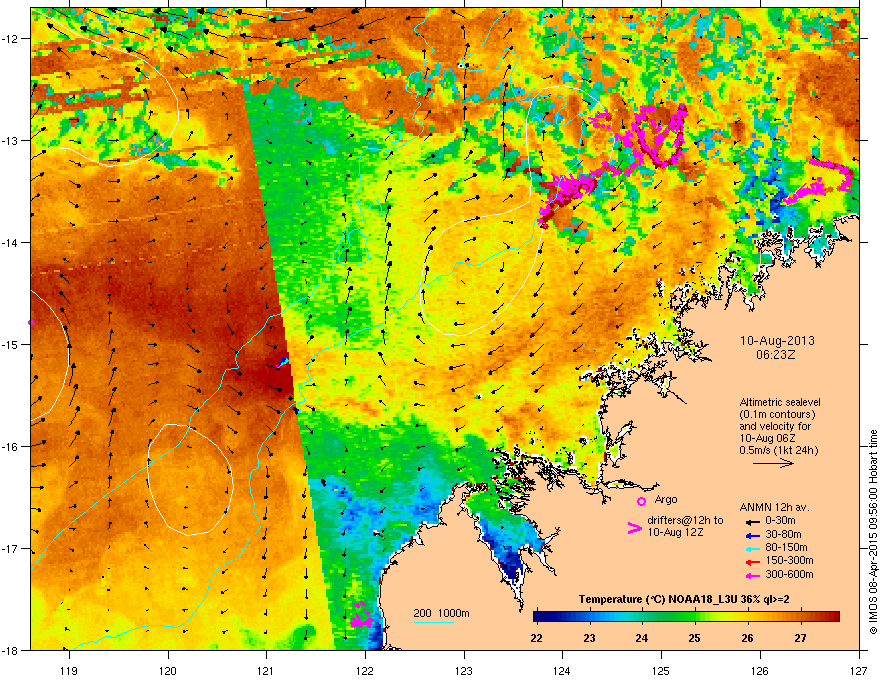Click the blue-cyan mooring arrow near 121E 15S
The width and height of the screenshot is (880, 680).
point(282,363)
